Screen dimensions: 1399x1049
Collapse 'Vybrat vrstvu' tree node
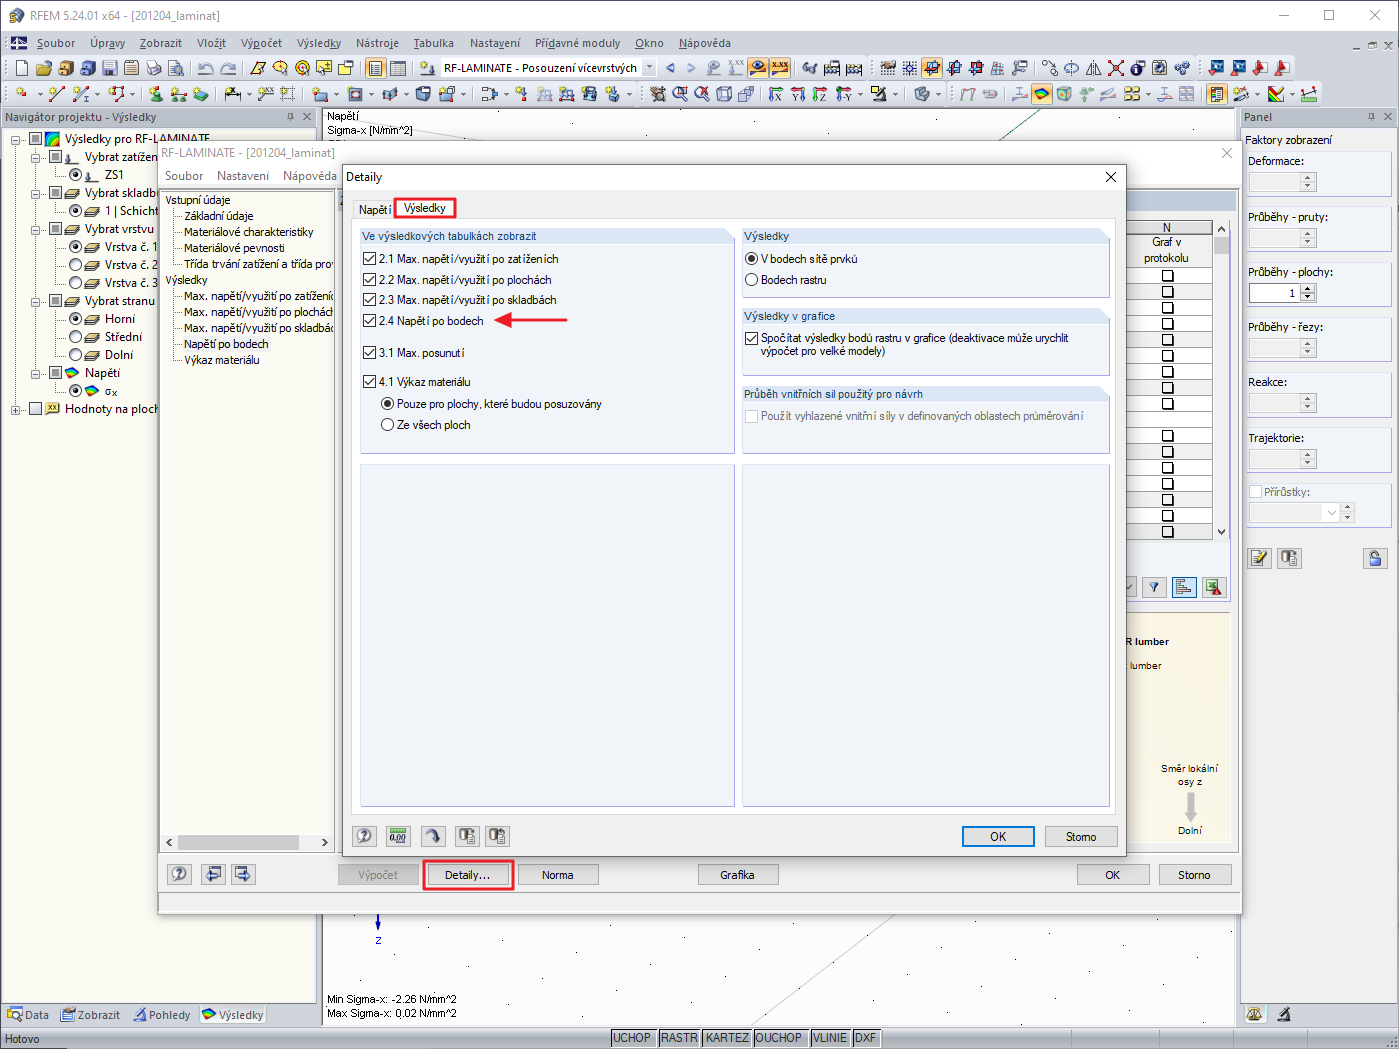[36, 229]
